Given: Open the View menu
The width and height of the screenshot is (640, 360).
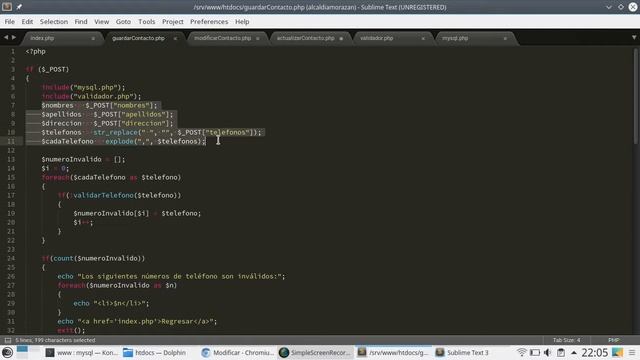Looking at the screenshot, I should [x=102, y=22].
